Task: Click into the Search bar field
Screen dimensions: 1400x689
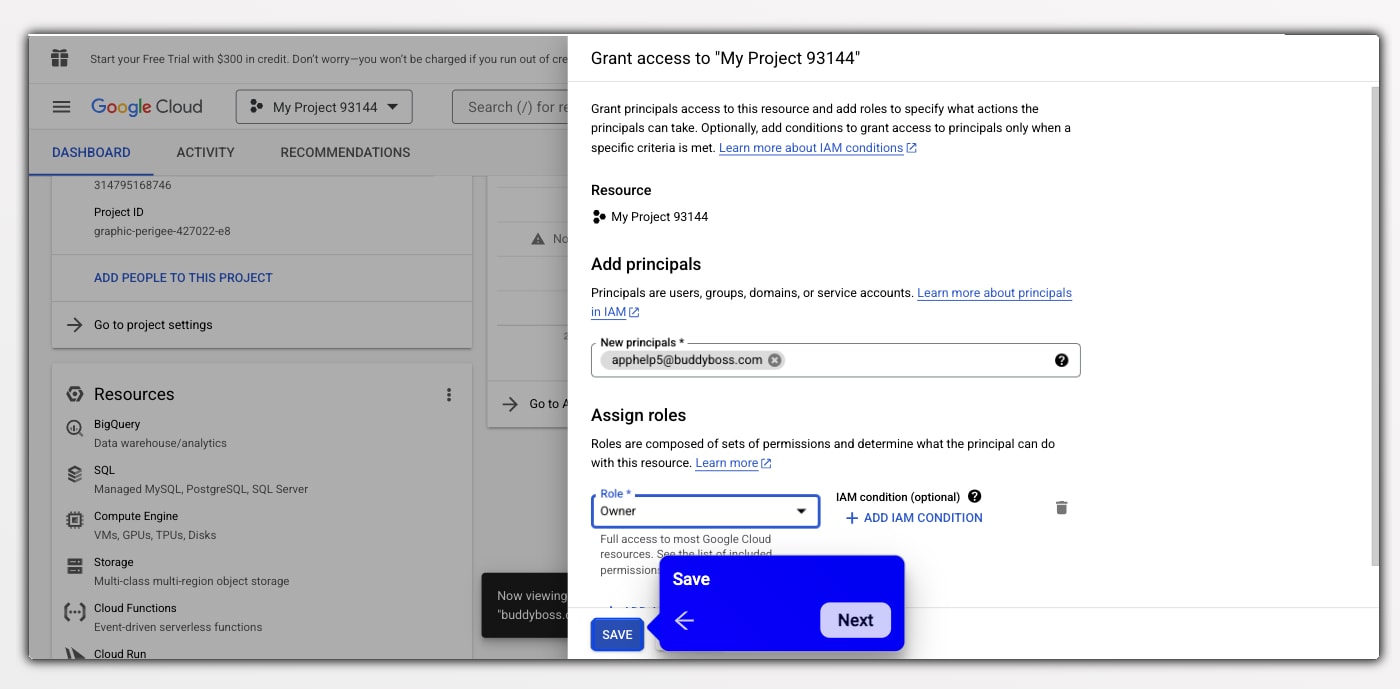Action: click(x=510, y=107)
